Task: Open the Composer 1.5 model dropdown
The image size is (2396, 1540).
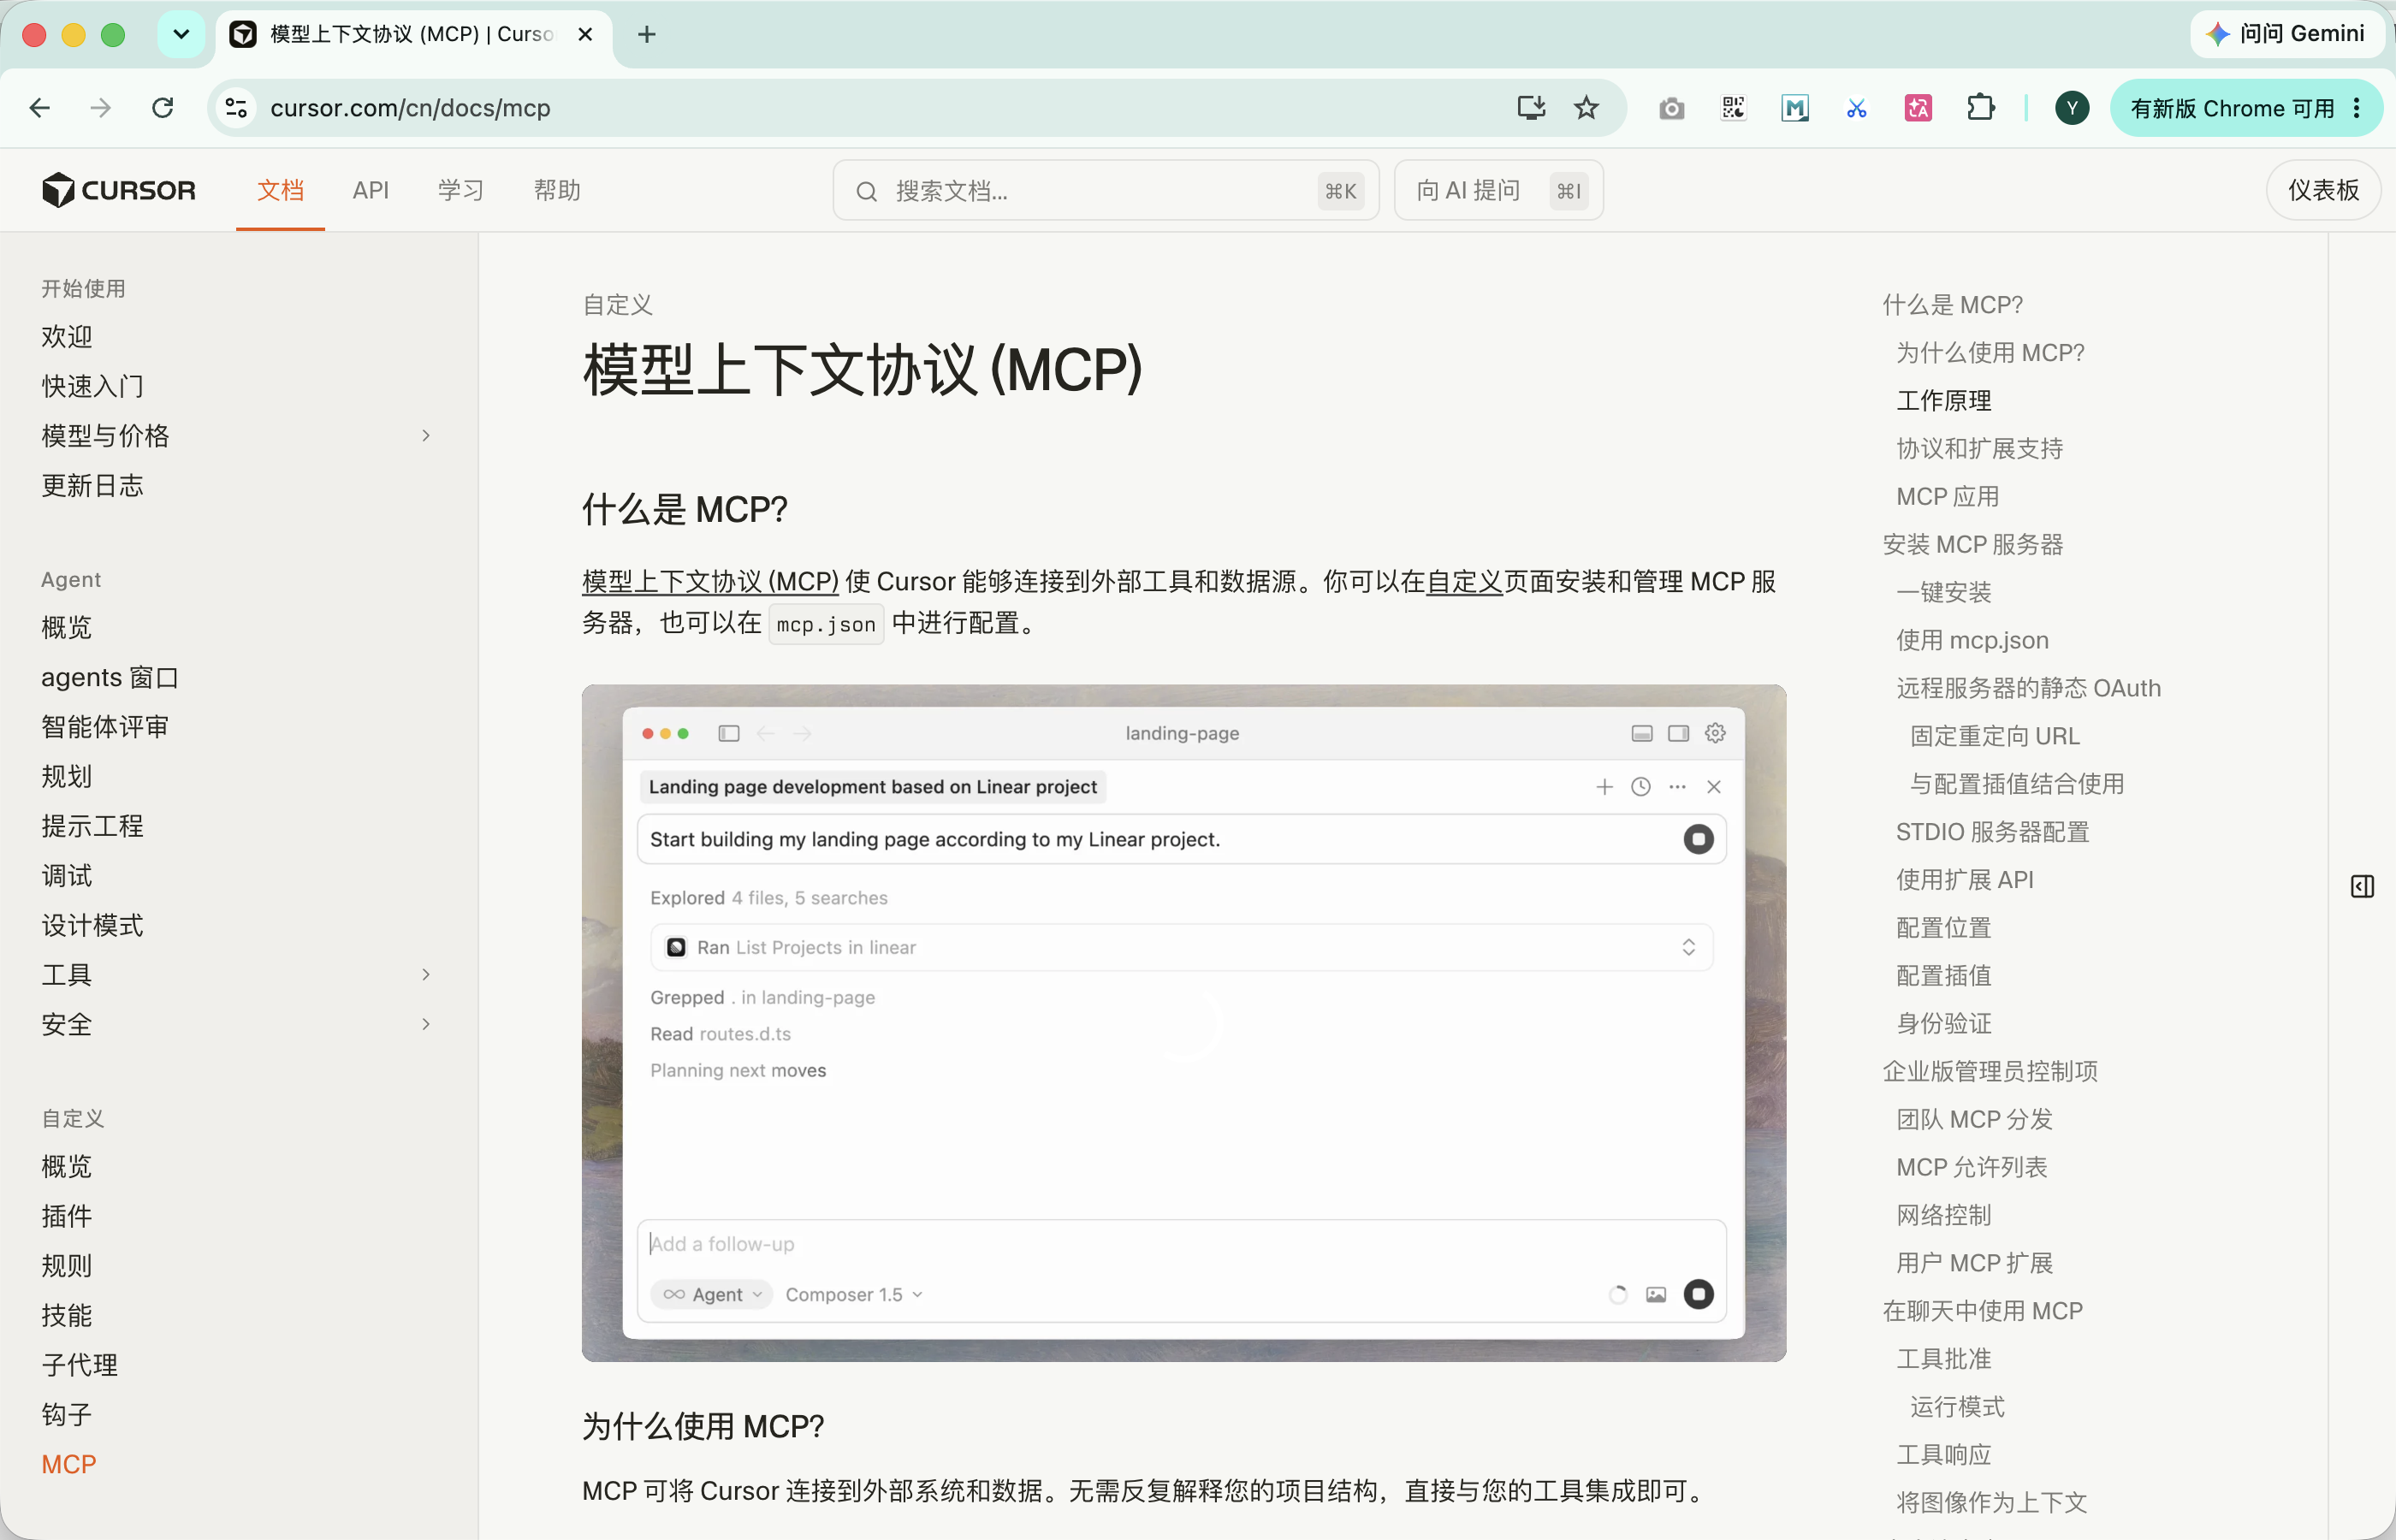Action: [853, 1294]
